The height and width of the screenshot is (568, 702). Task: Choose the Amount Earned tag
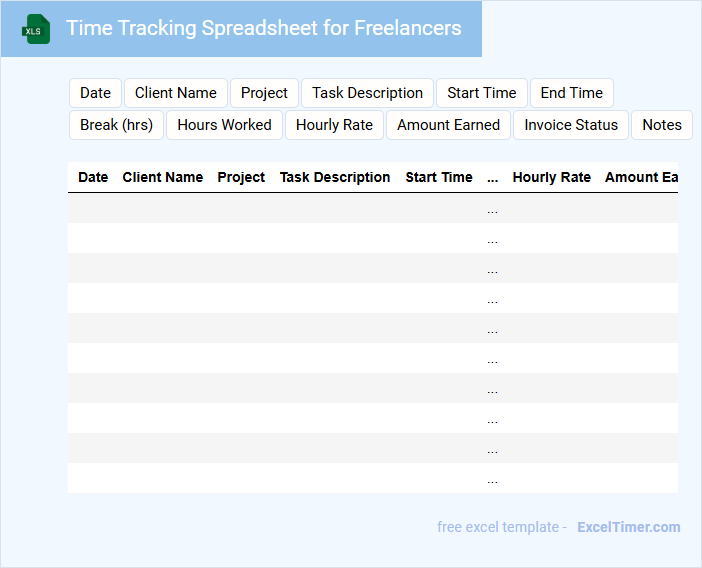[448, 125]
